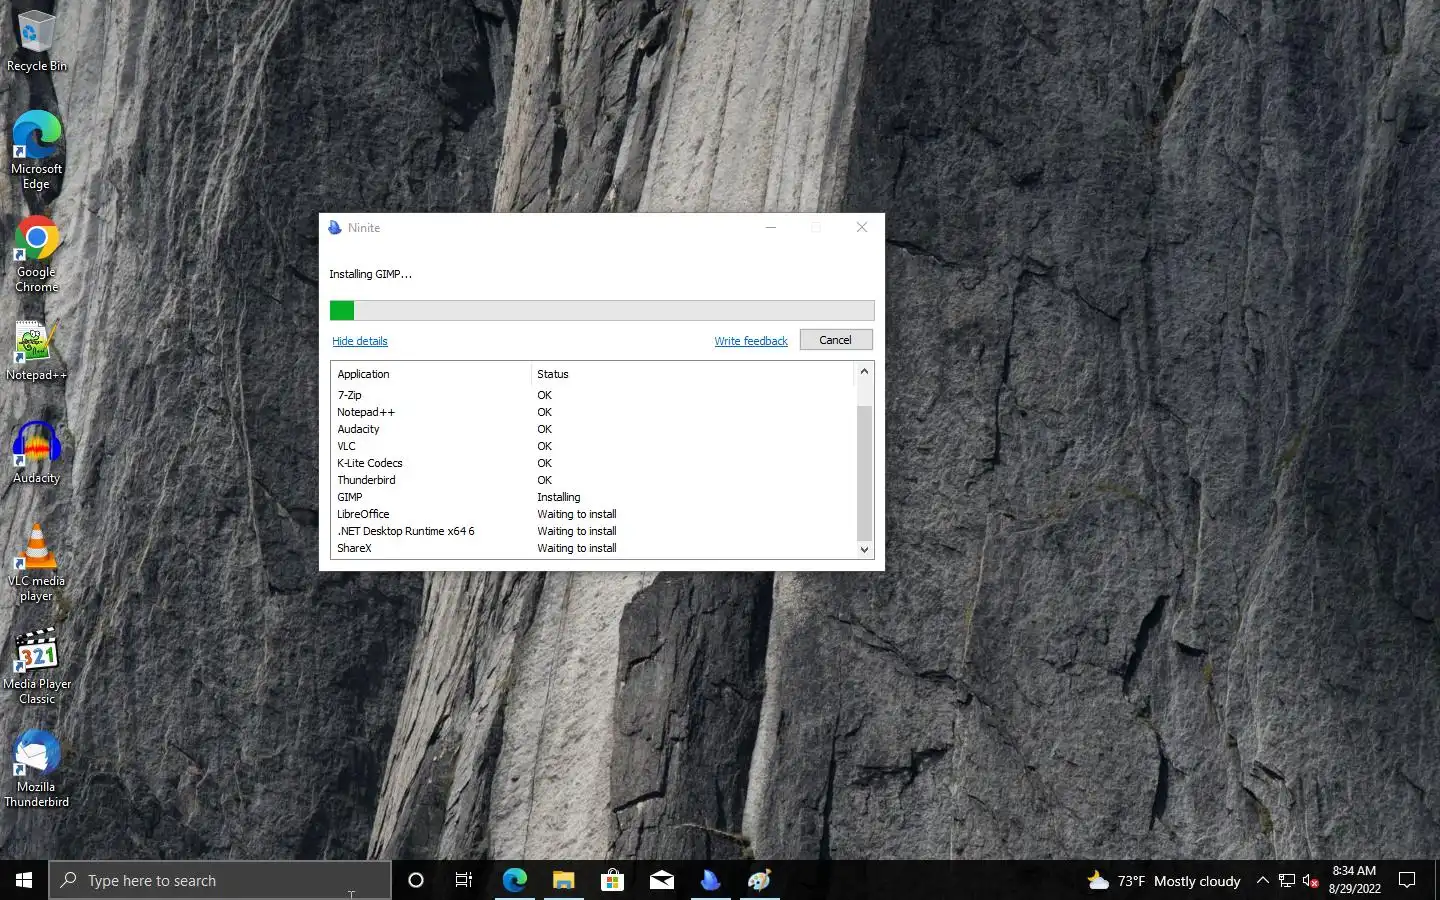
Task: Click Hide details link
Action: pyautogui.click(x=359, y=341)
